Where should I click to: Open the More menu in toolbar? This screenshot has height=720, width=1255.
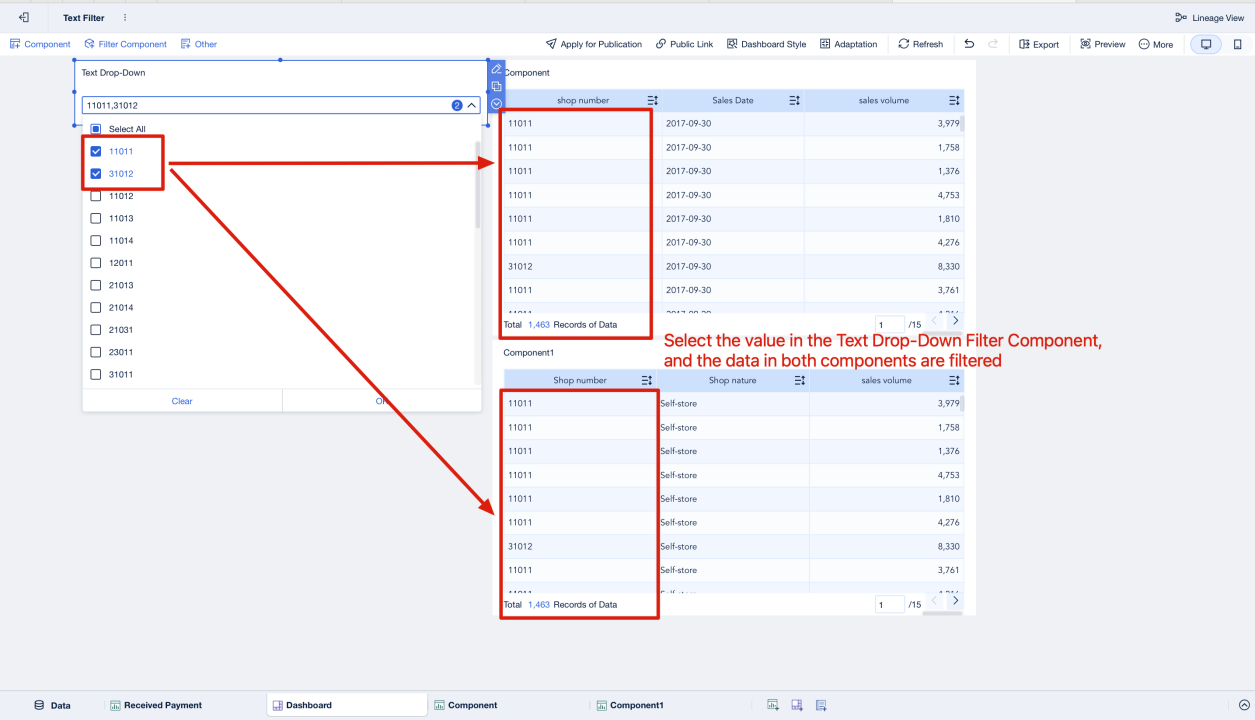(x=1156, y=44)
